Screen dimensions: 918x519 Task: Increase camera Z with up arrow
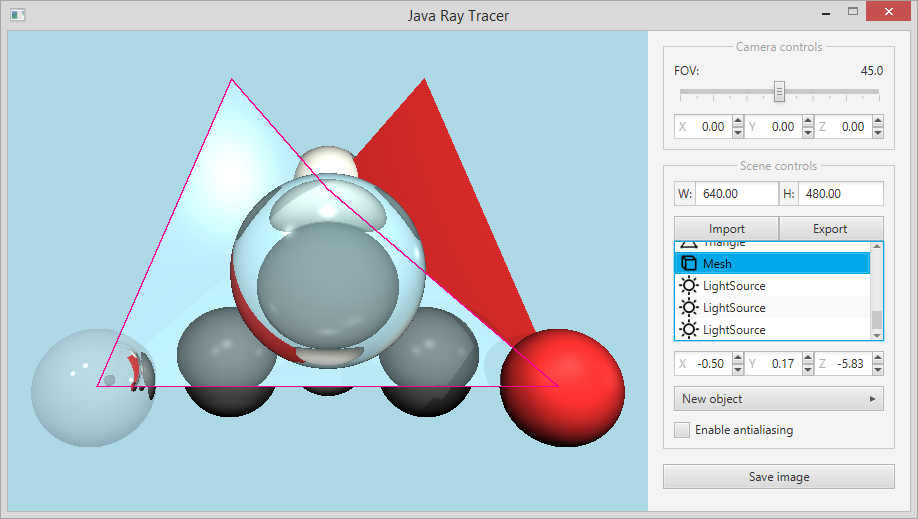tap(878, 121)
